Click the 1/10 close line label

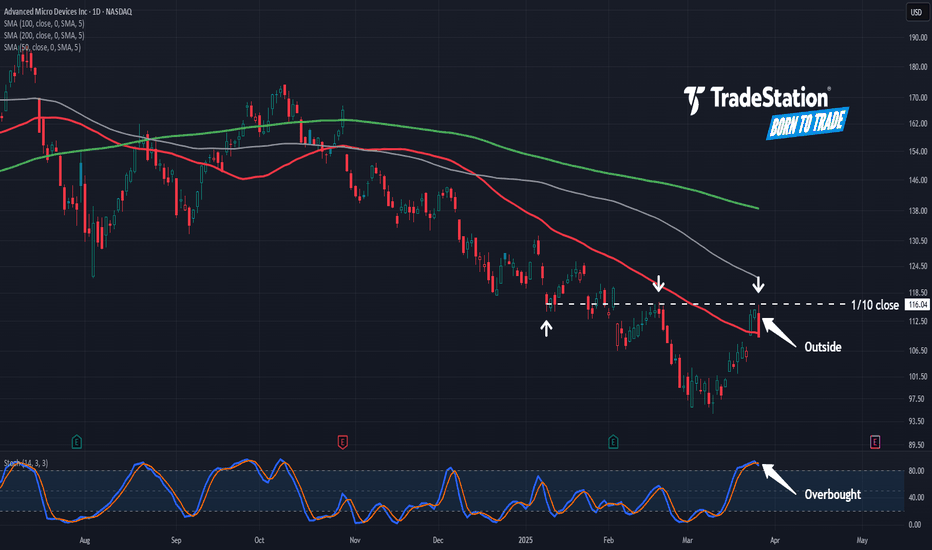875,305
